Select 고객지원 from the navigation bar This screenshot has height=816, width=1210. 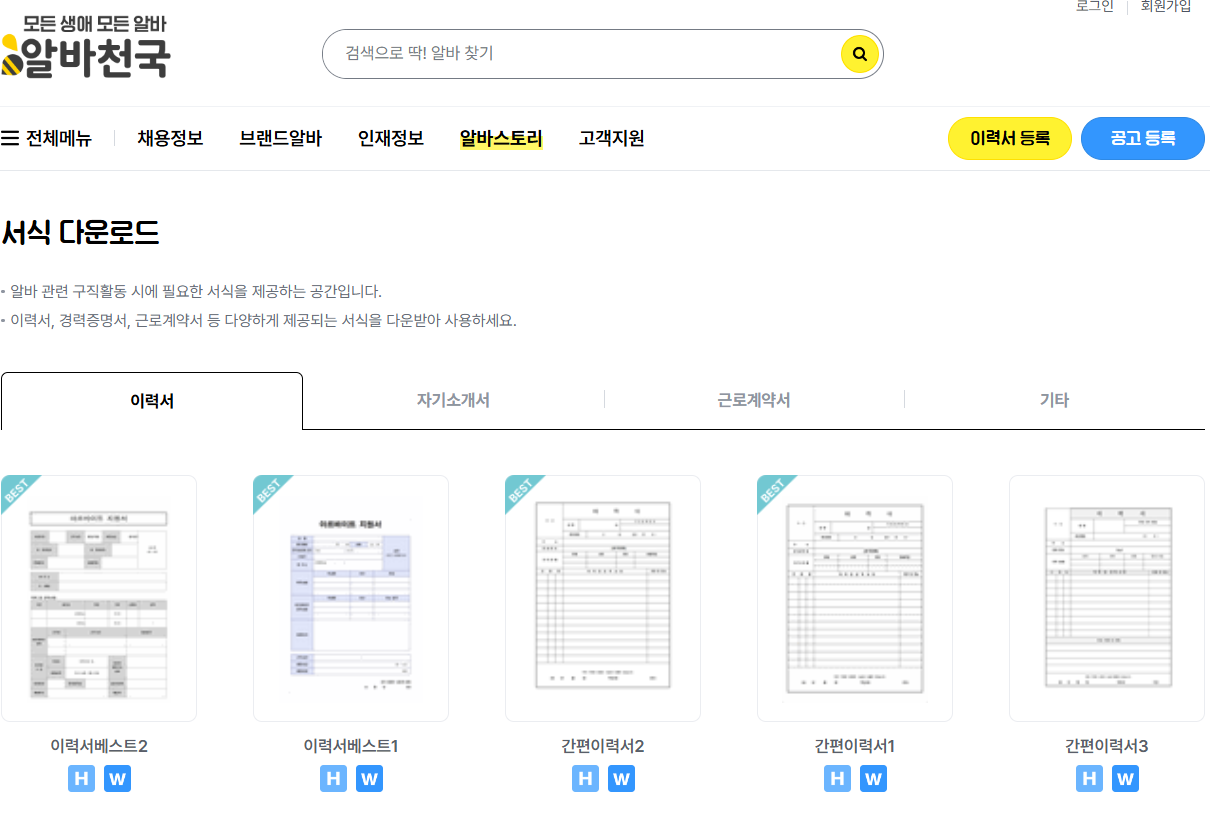pos(610,138)
